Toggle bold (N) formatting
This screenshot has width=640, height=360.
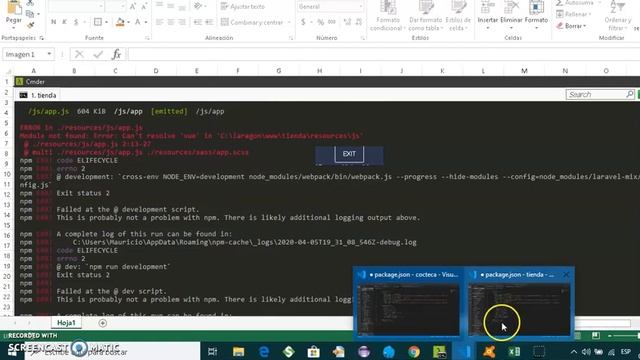pos(53,22)
